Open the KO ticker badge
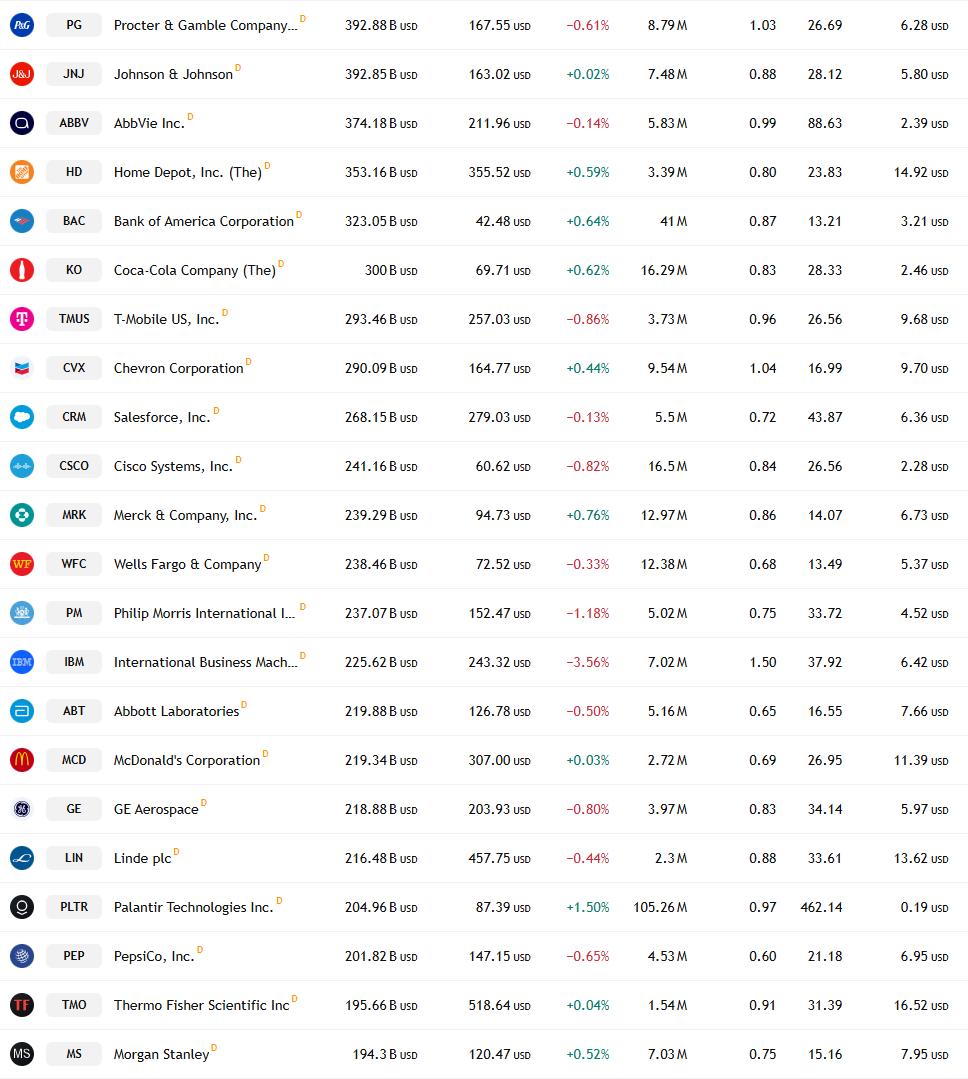The image size is (968, 1079). tap(74, 270)
